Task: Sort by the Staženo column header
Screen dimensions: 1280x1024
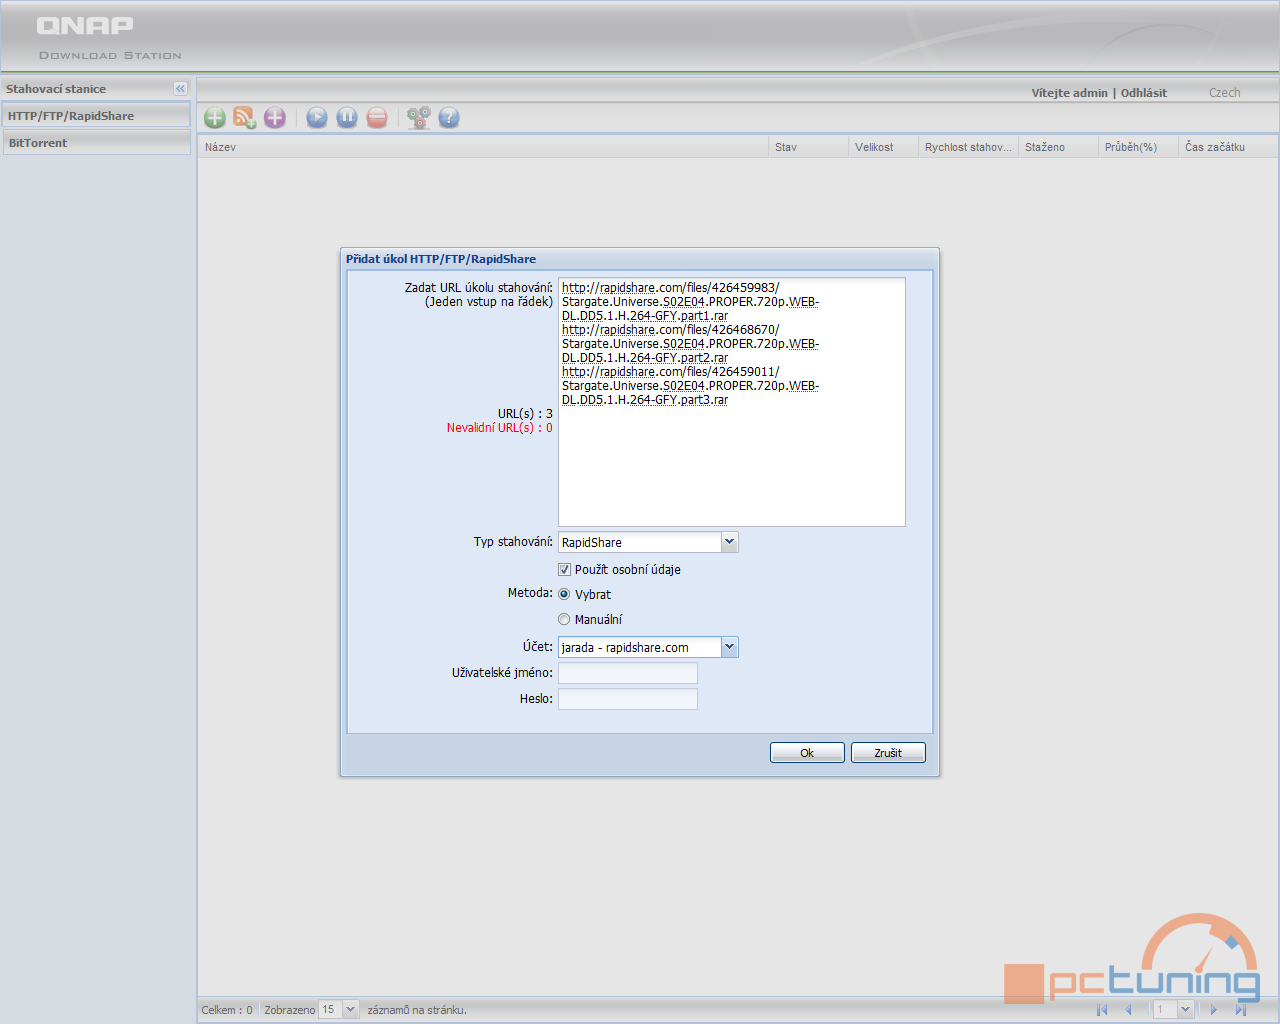Action: click(1058, 147)
